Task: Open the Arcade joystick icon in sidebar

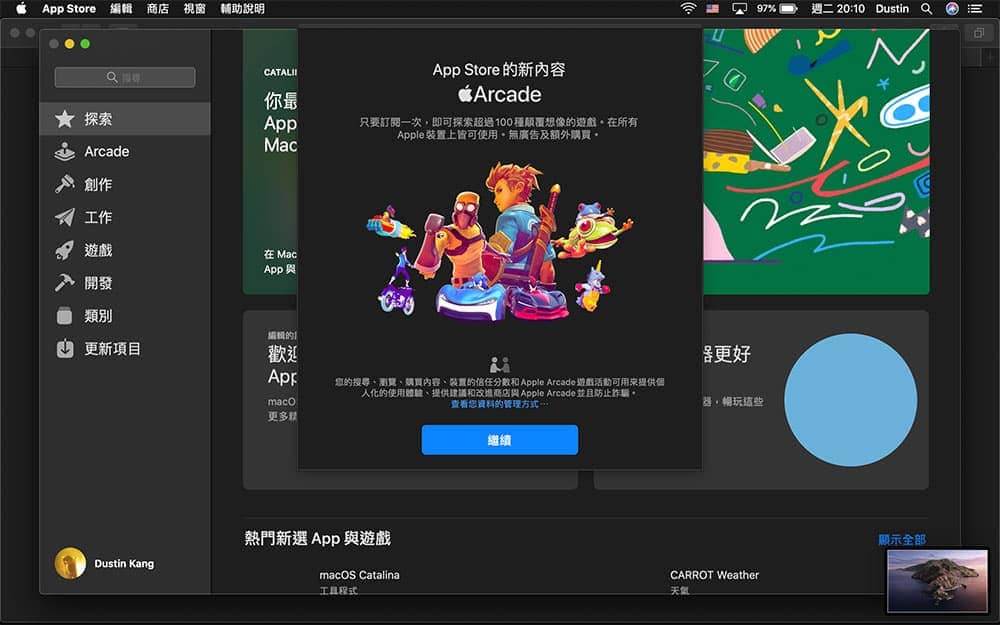Action: [64, 152]
